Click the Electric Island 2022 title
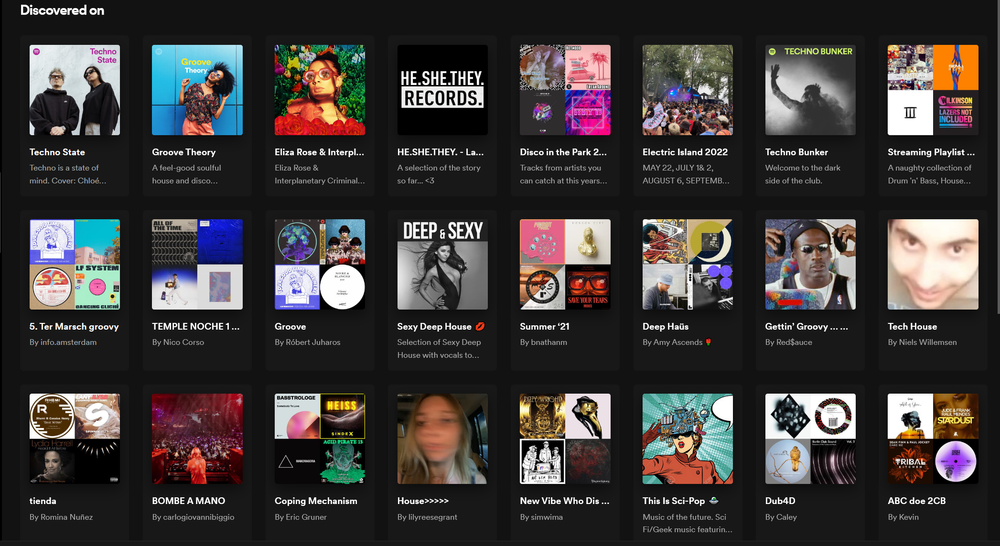The image size is (1000, 546). pyautogui.click(x=685, y=152)
